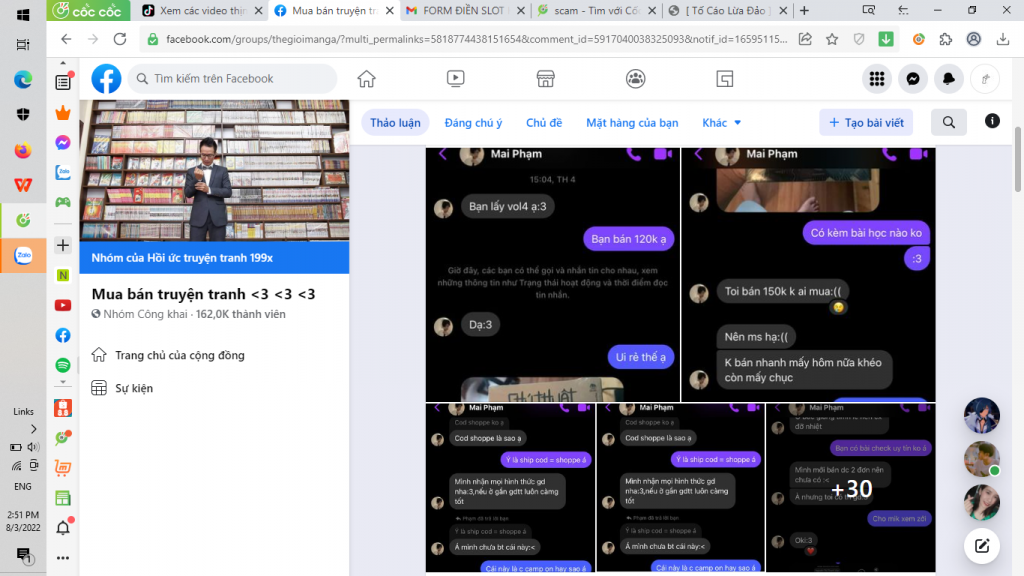Screen dimensions: 1024x576
Task: Open Spotify from the browser sidebar
Action: (x=63, y=365)
